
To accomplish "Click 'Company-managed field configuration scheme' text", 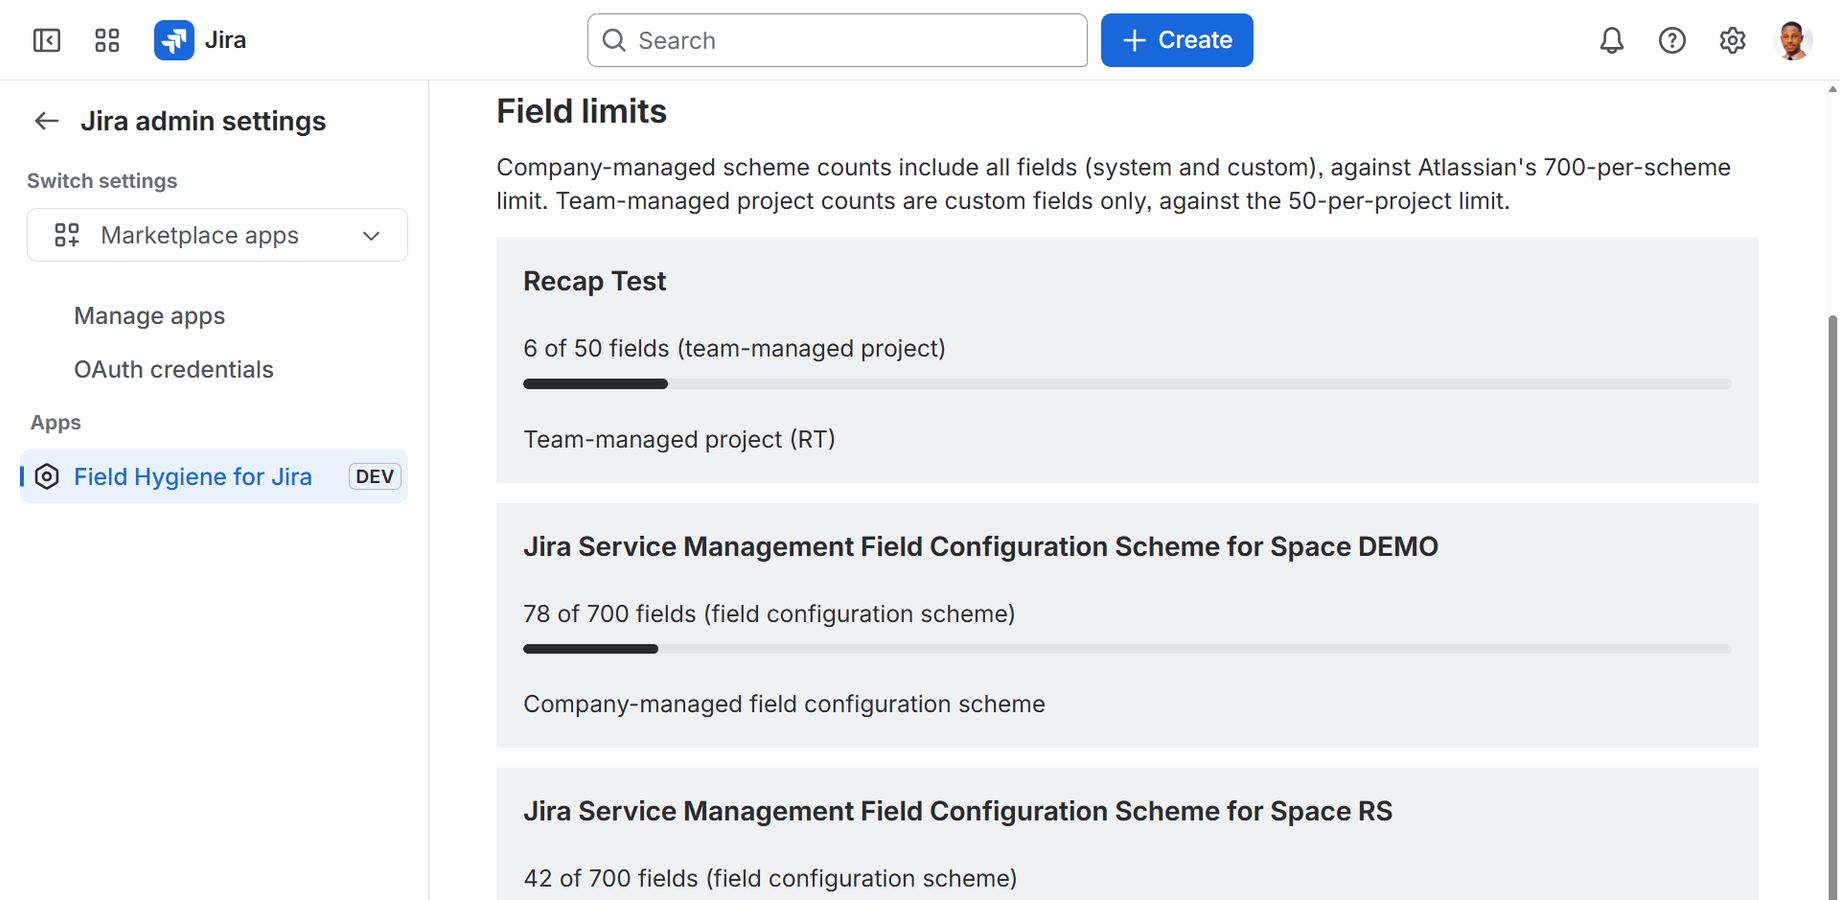I will pyautogui.click(x=784, y=704).
